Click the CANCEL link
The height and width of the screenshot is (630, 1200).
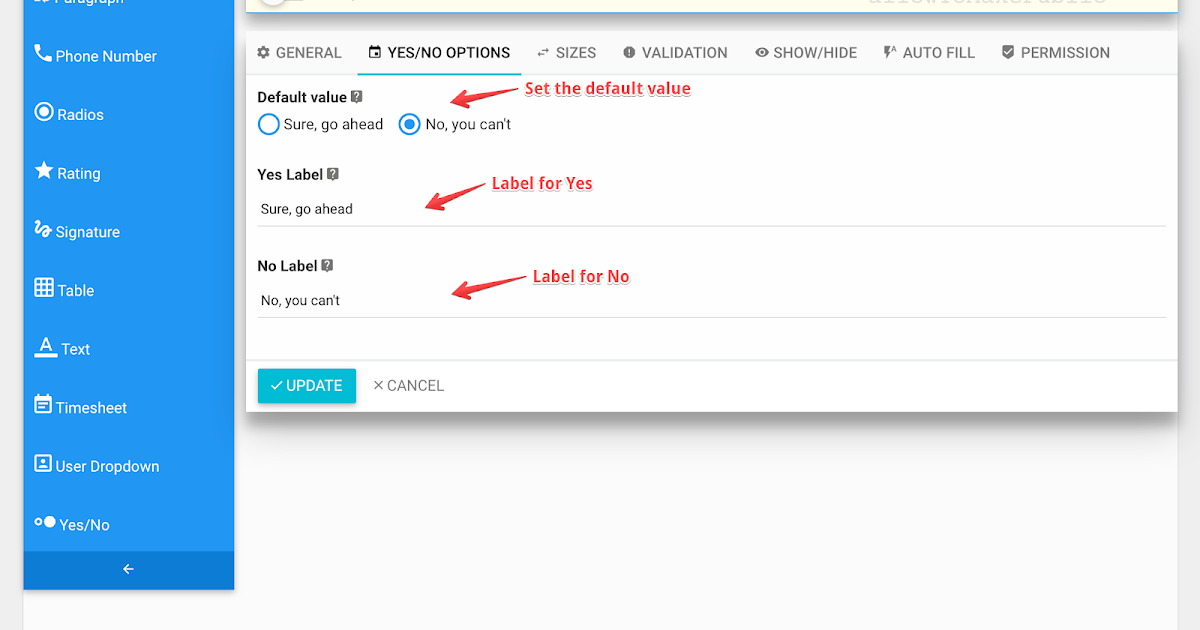click(408, 385)
